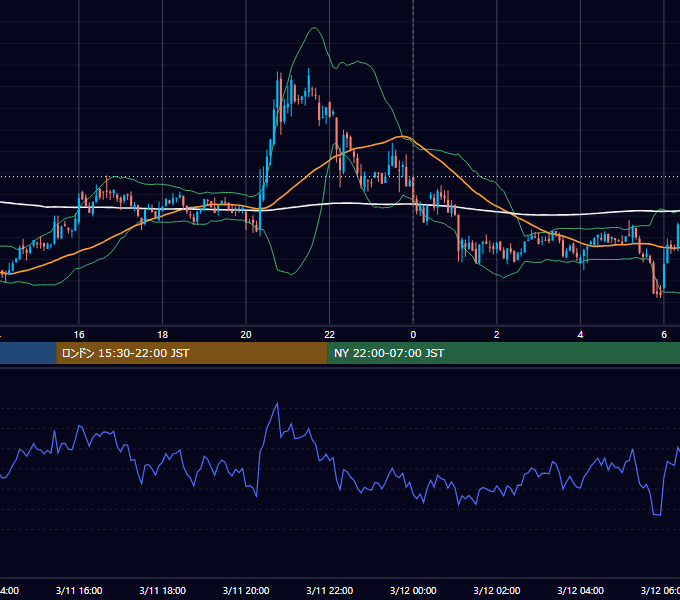Select the 18 hour label on upper axis
Viewport: 680px width, 600px height.
point(163,335)
